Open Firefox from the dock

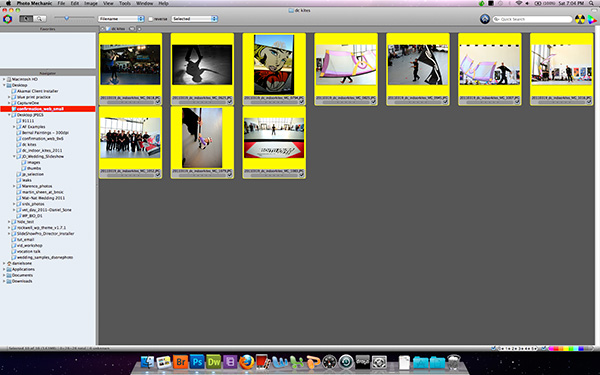(x=246, y=361)
